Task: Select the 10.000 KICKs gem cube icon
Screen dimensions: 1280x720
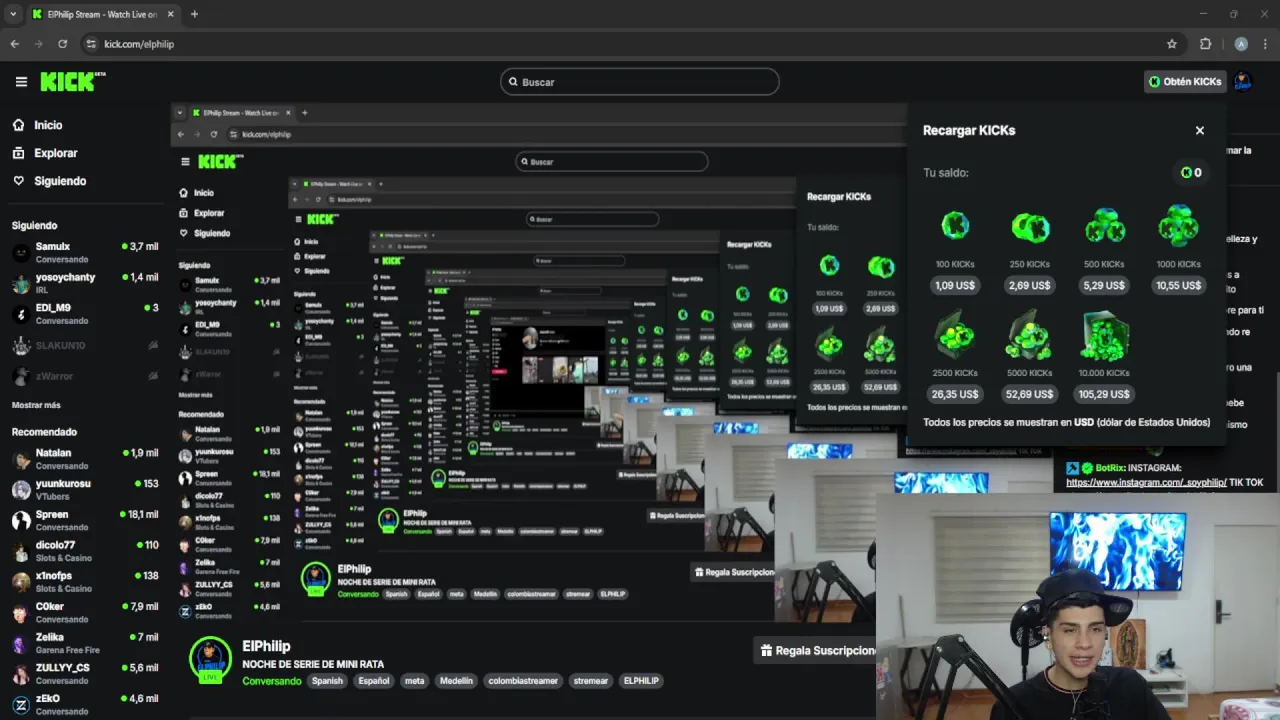Action: coord(1104,335)
